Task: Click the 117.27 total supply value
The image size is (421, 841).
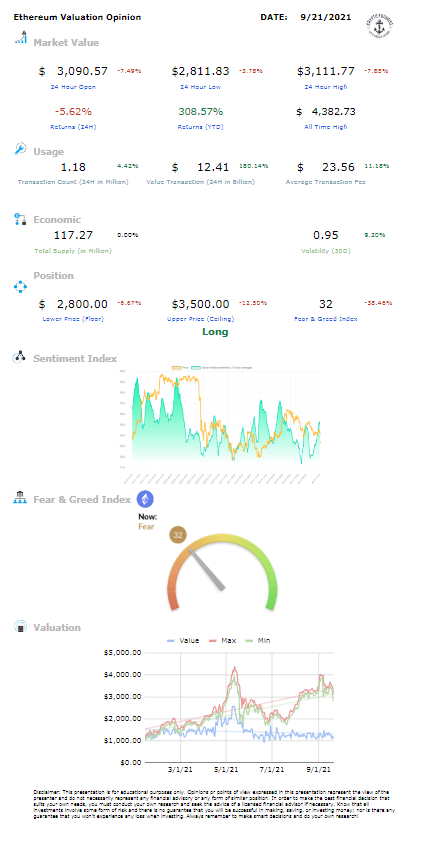Action: click(x=73, y=235)
